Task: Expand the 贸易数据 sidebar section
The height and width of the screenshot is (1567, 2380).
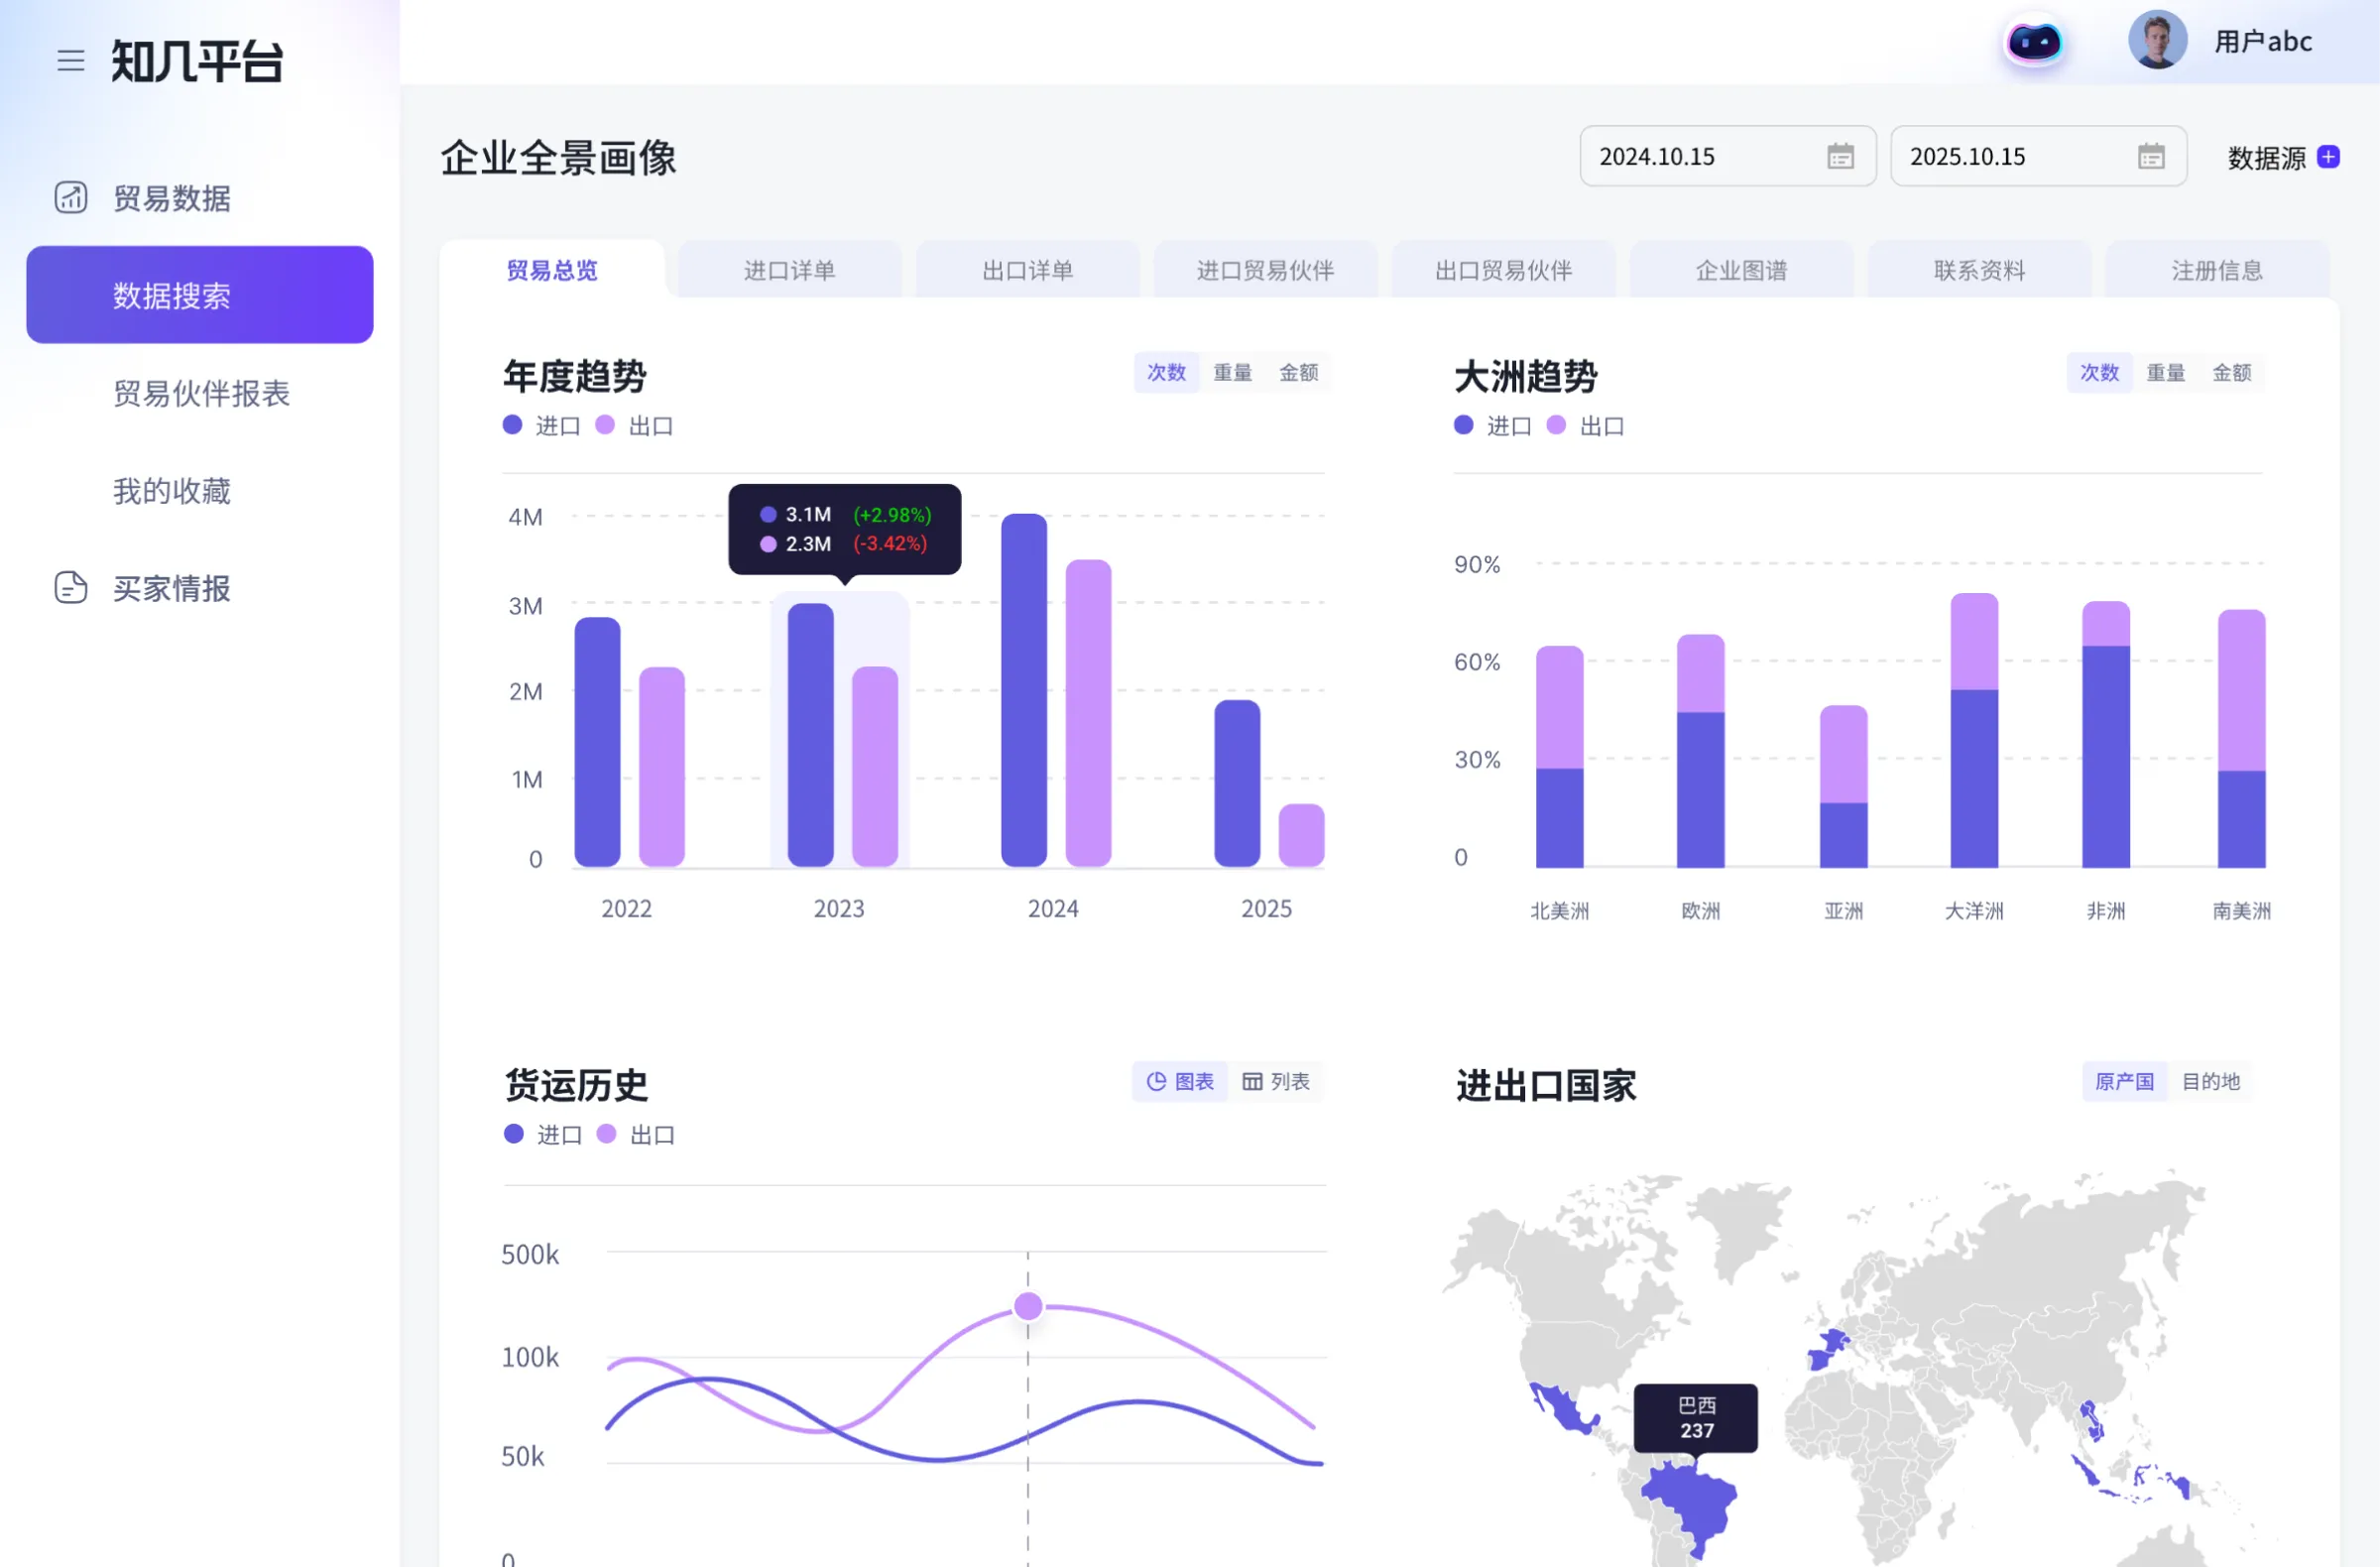Action: tap(172, 198)
